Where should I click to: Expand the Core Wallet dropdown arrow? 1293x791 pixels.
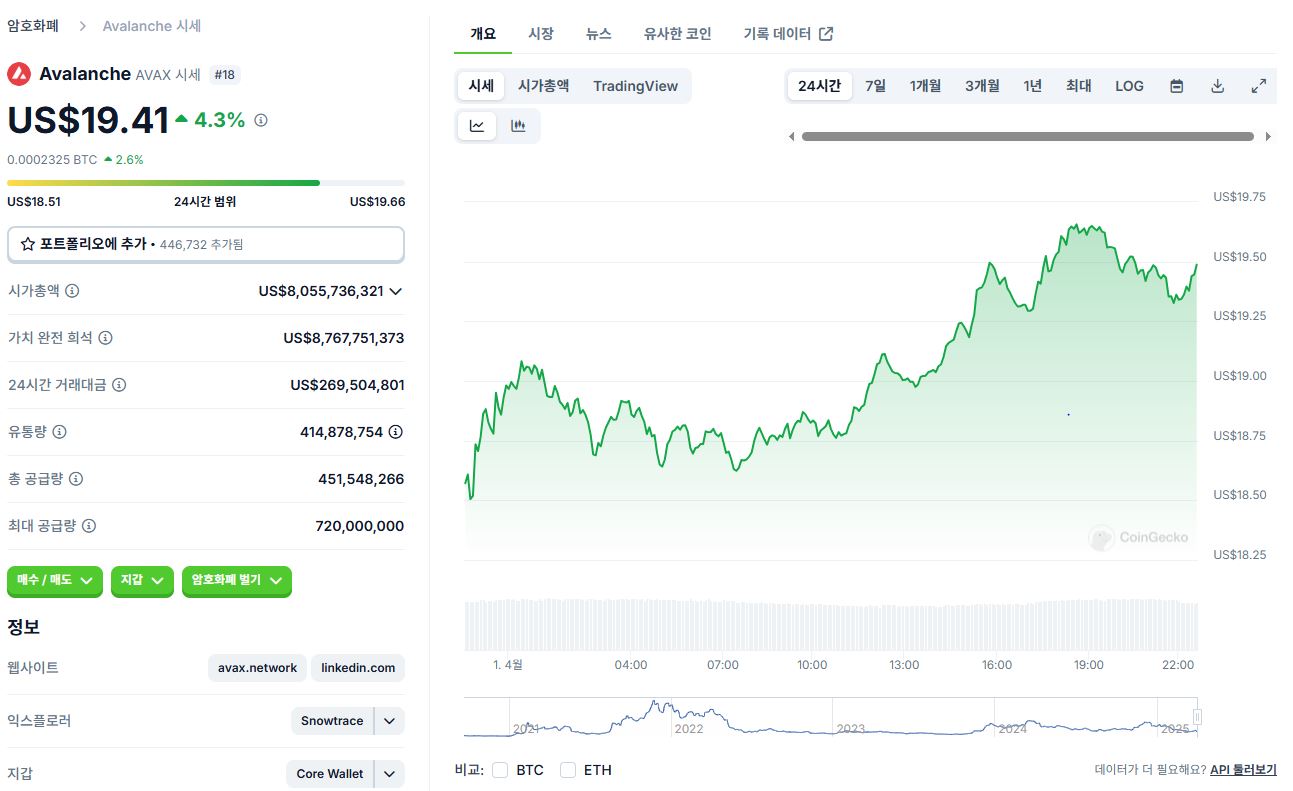[390, 774]
